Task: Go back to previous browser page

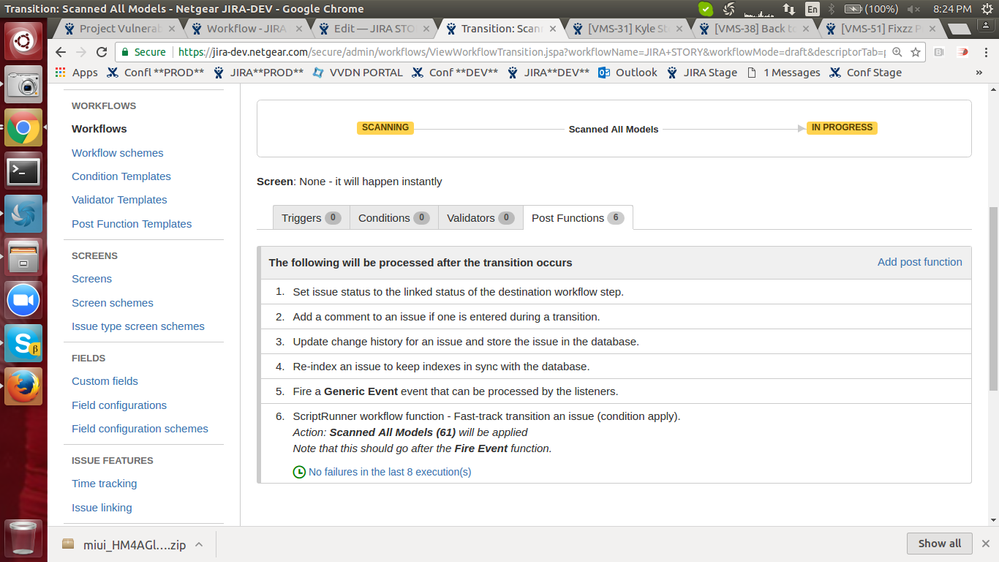Action: (61, 52)
